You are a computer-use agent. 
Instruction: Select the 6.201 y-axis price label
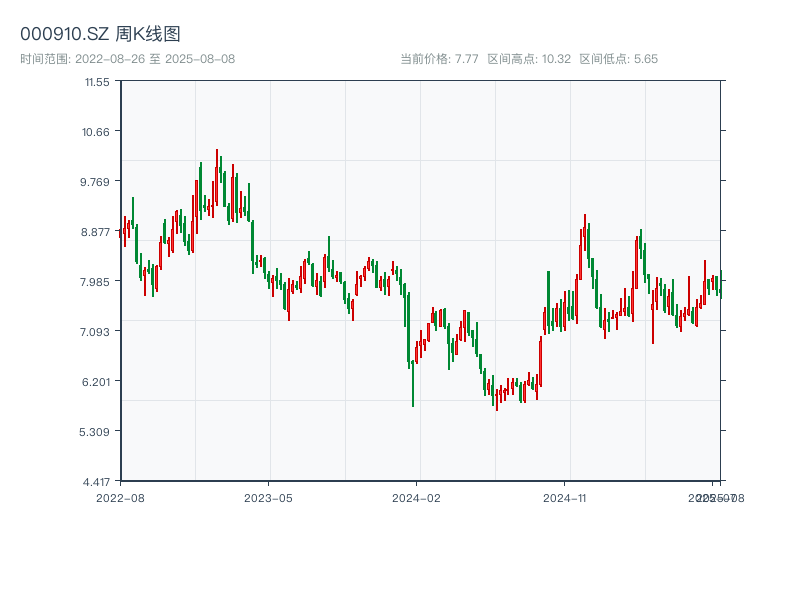pos(96,382)
